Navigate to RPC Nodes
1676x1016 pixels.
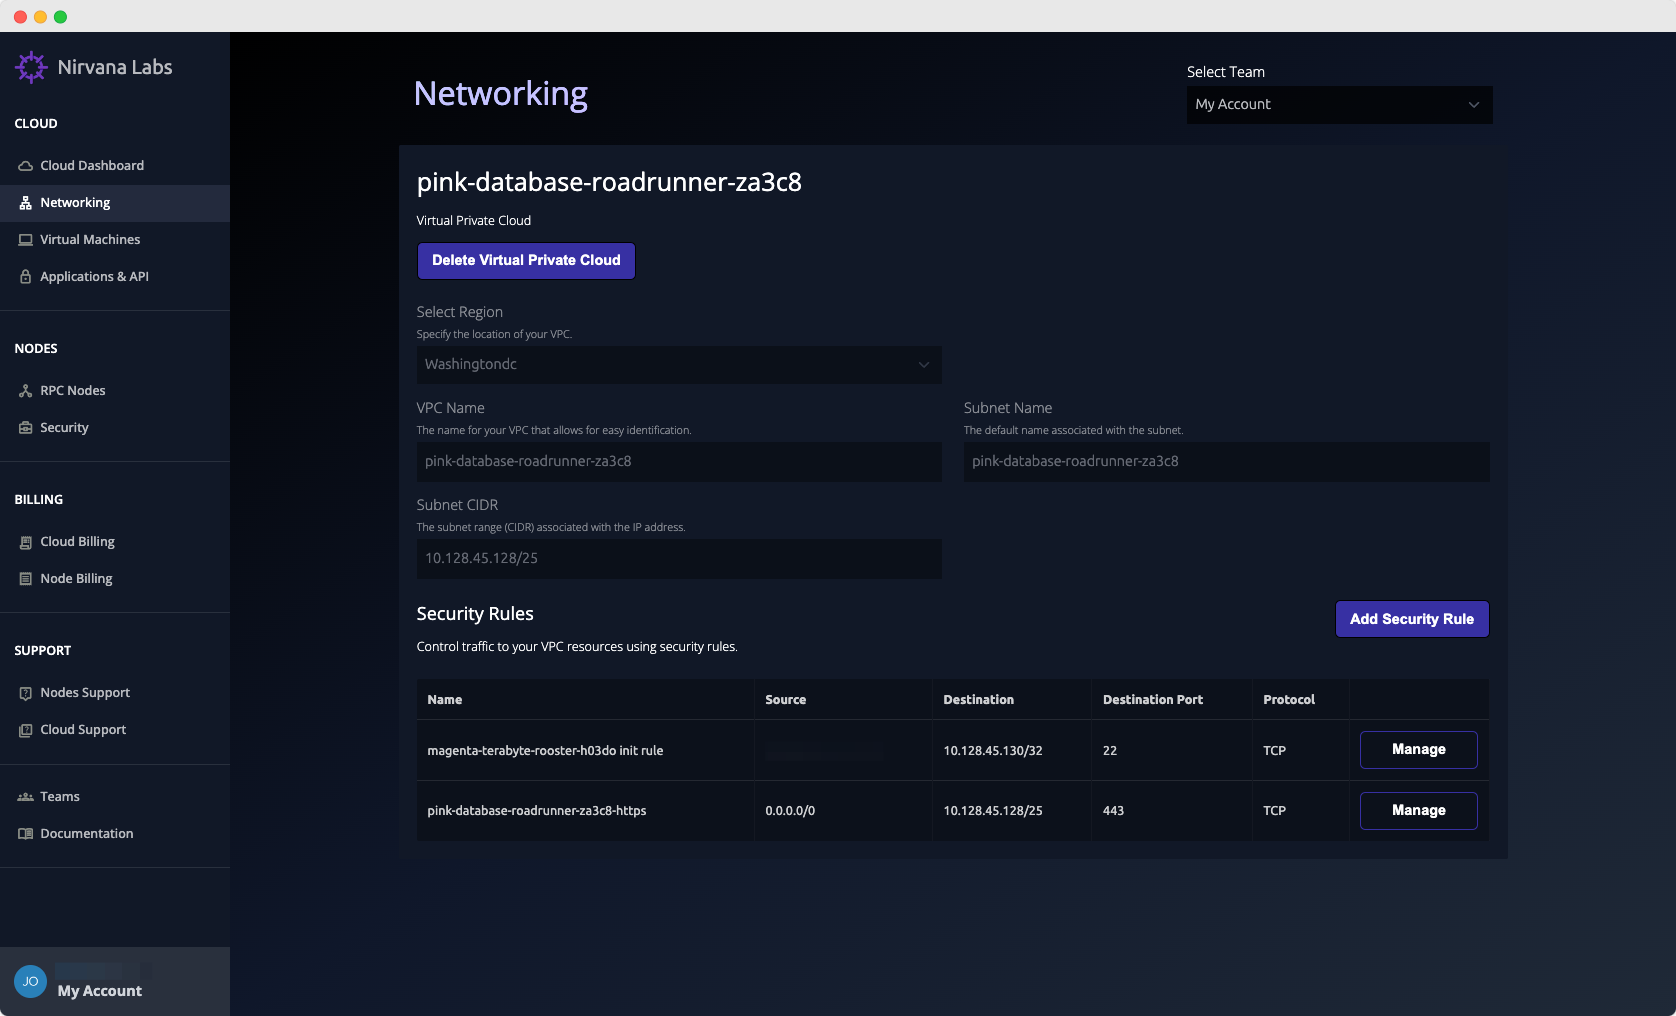pyautogui.click(x=115, y=391)
